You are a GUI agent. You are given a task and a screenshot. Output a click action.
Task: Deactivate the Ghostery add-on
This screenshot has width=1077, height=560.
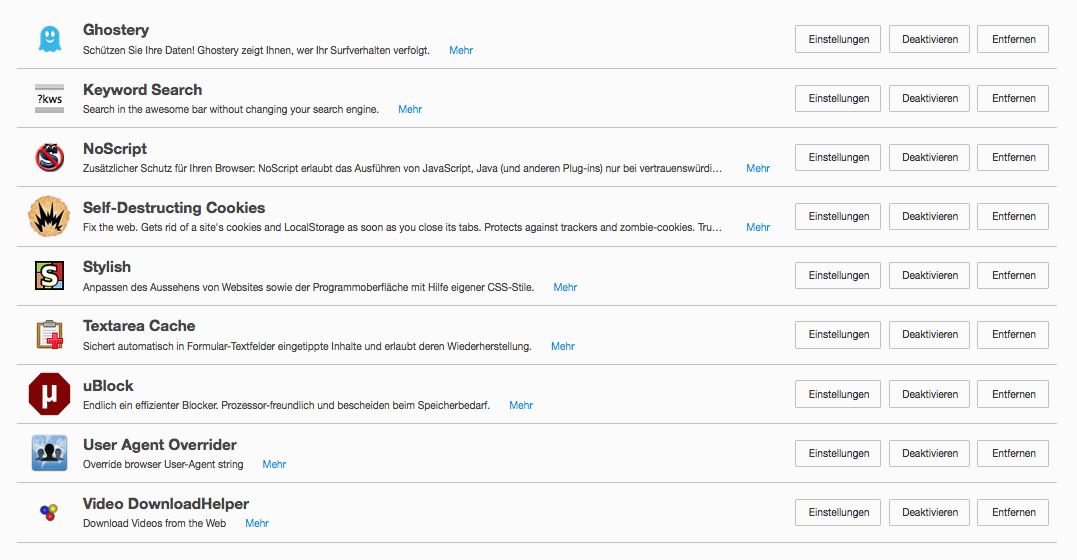[x=929, y=40]
